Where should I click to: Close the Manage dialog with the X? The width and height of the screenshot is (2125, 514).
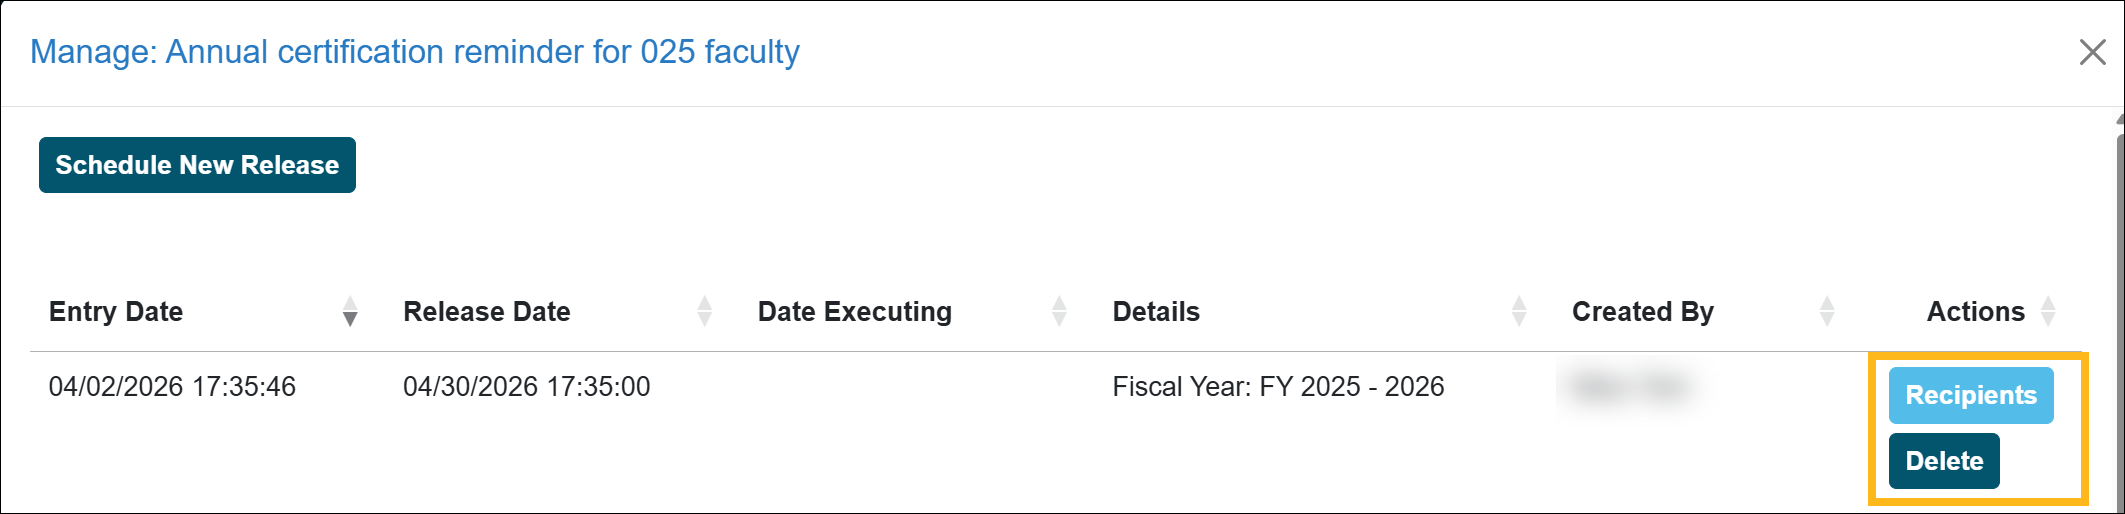[x=2092, y=52]
